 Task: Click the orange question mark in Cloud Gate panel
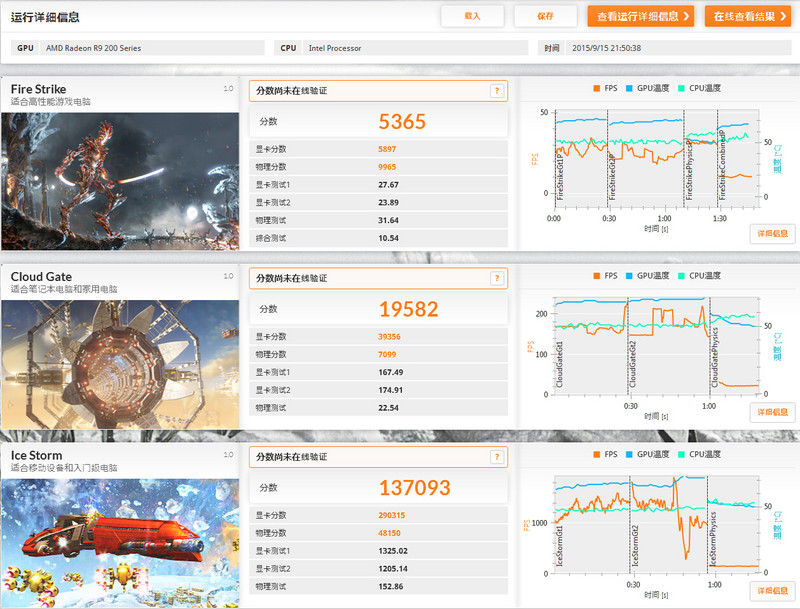[x=498, y=278]
